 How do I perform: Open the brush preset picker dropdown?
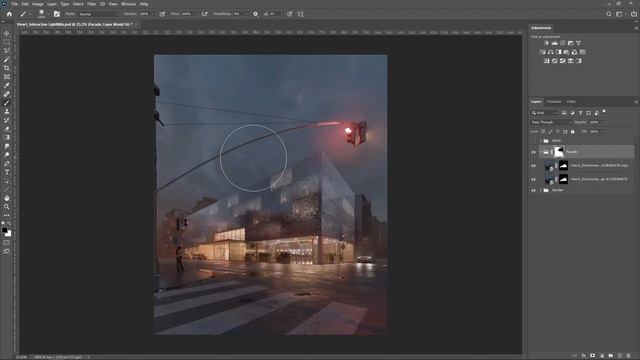pos(48,14)
